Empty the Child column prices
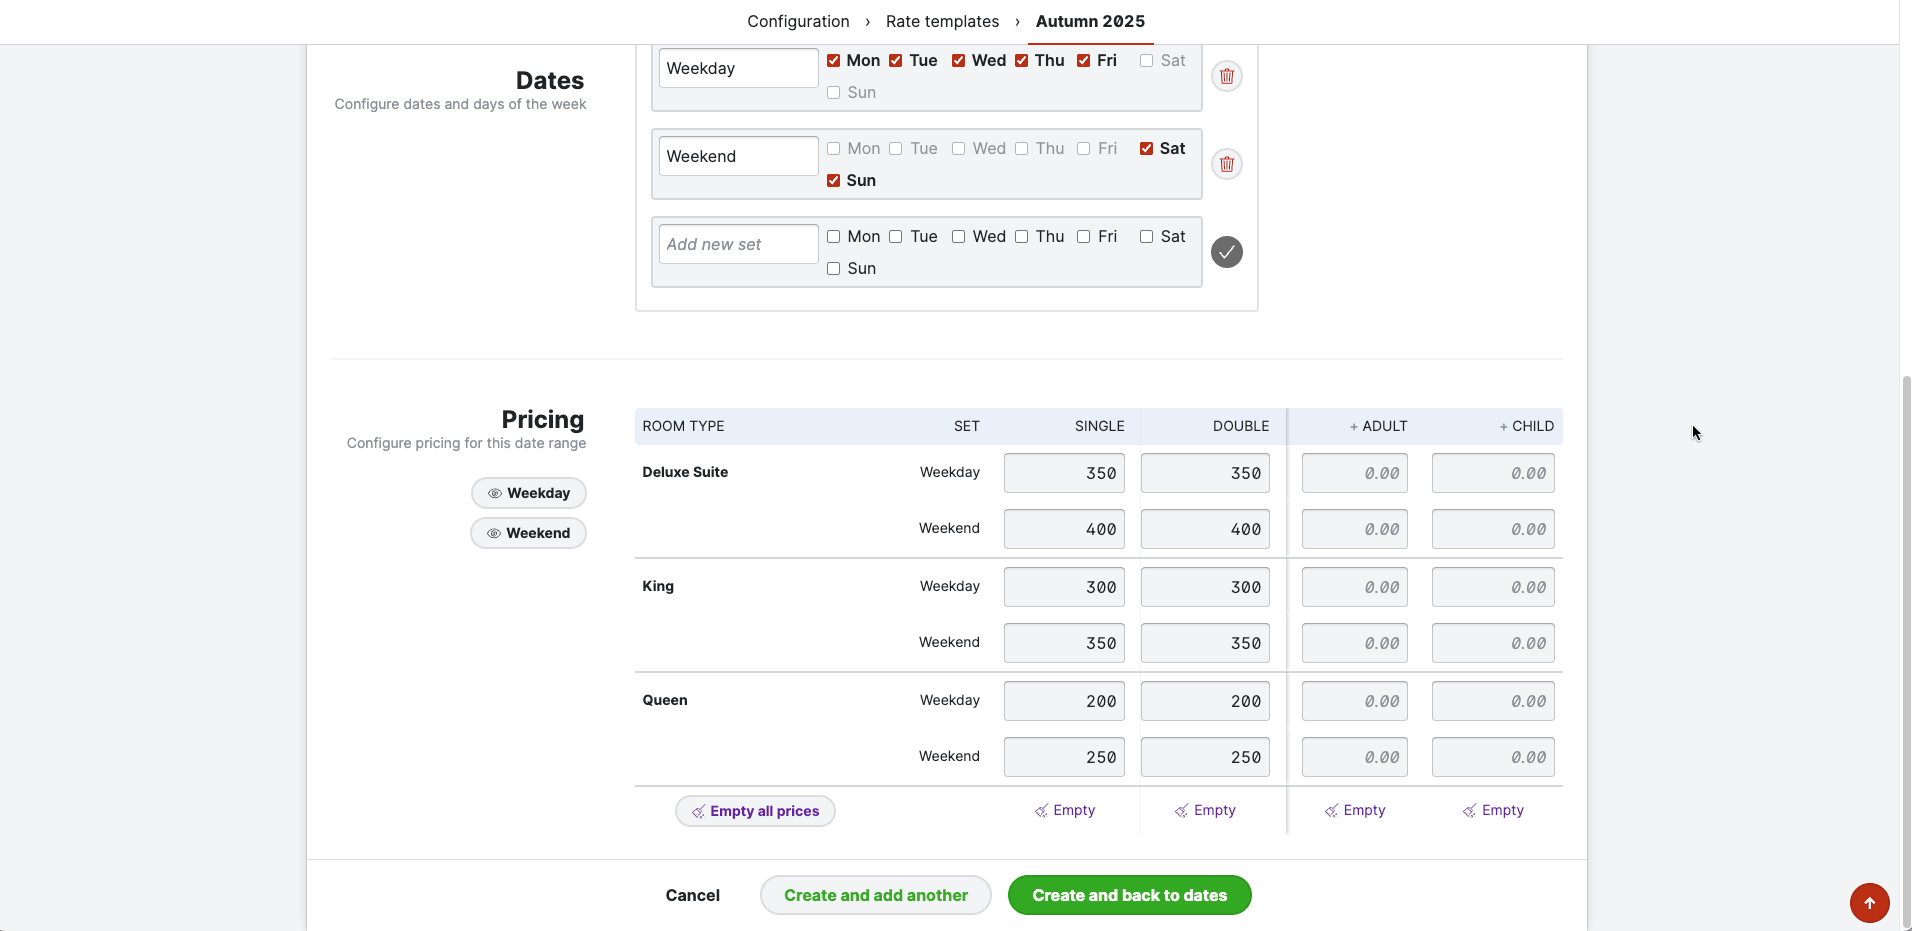This screenshot has width=1912, height=931. pyautogui.click(x=1493, y=810)
